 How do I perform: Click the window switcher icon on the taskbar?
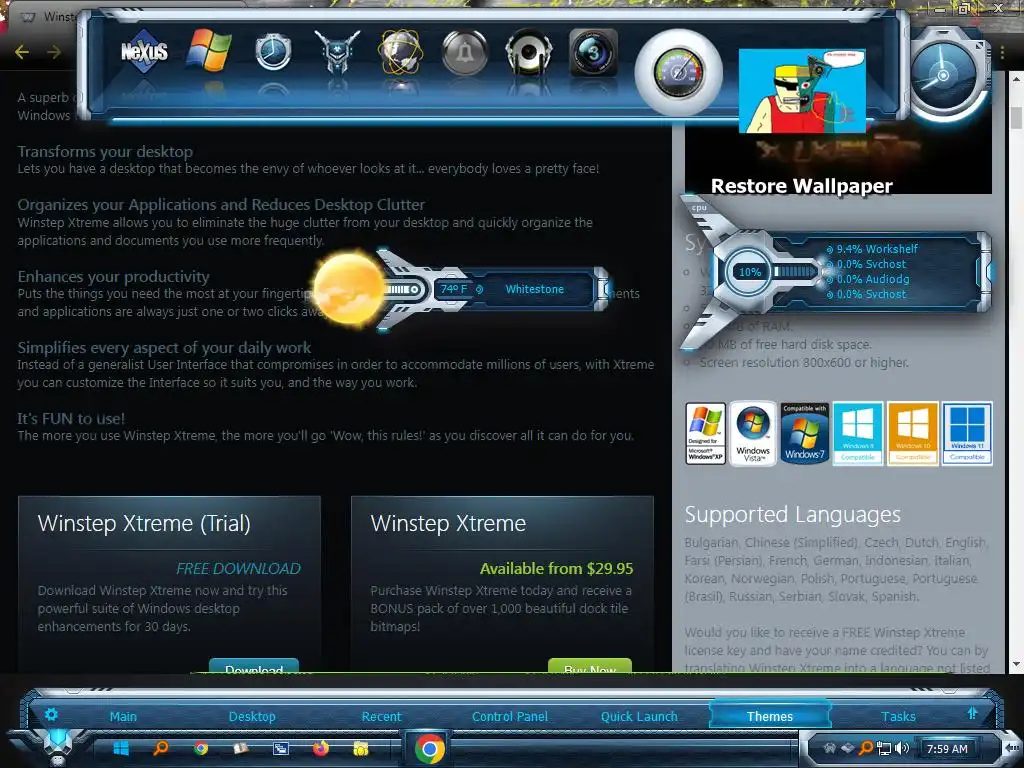tap(281, 748)
